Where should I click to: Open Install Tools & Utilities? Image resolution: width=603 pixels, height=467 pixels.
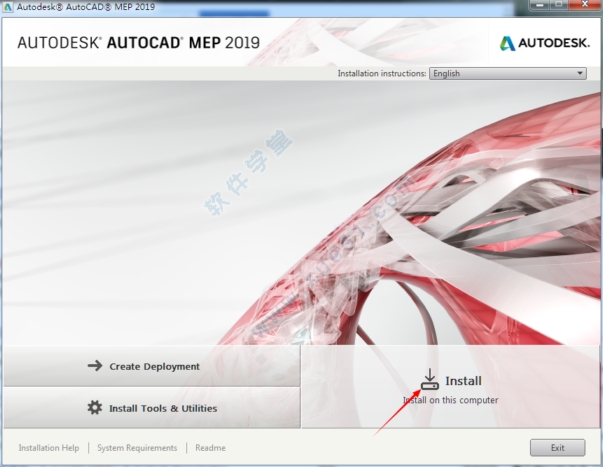152,408
